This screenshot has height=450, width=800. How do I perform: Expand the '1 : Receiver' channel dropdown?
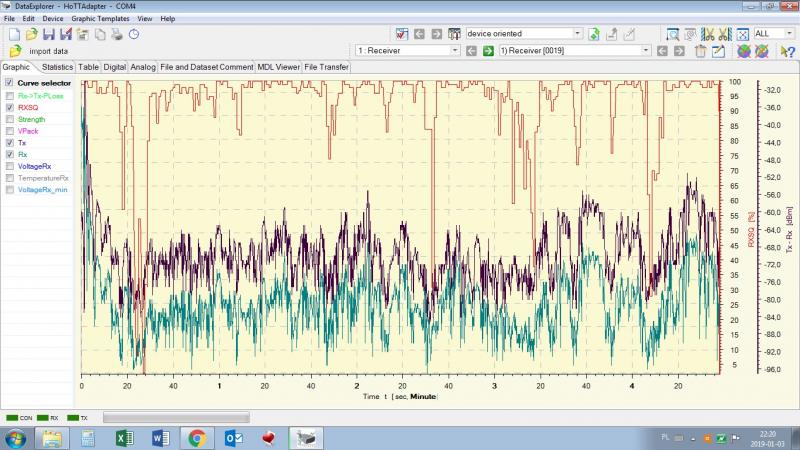coord(456,50)
